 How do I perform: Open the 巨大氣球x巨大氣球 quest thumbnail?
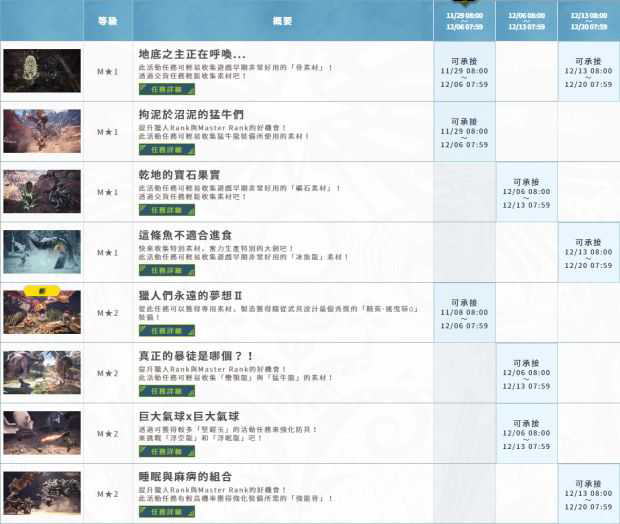(x=41, y=432)
